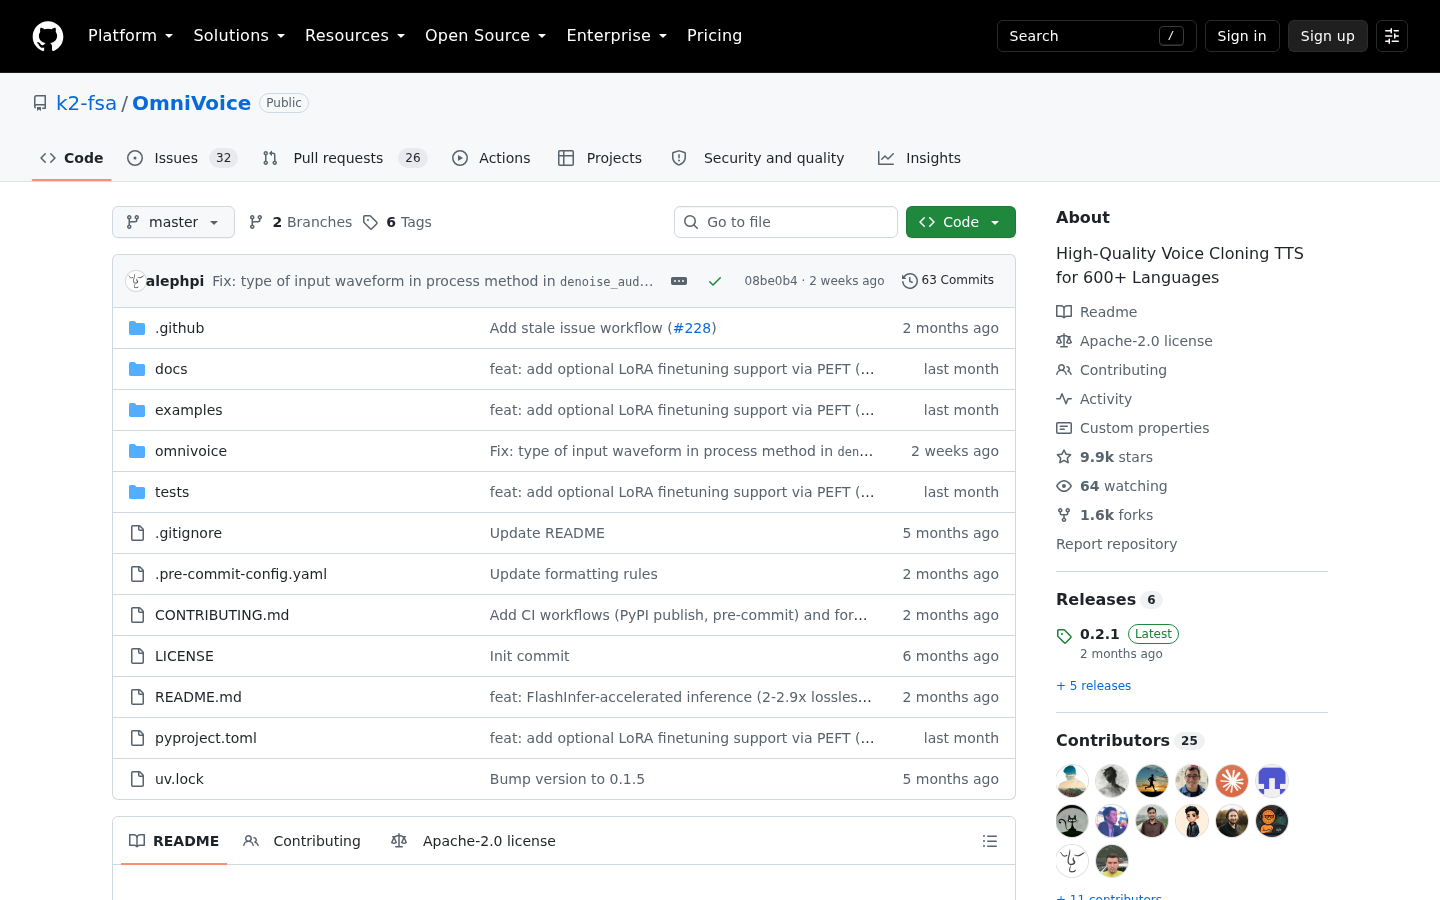Open the GitHub homepage logo
The height and width of the screenshot is (900, 1440).
[48, 36]
